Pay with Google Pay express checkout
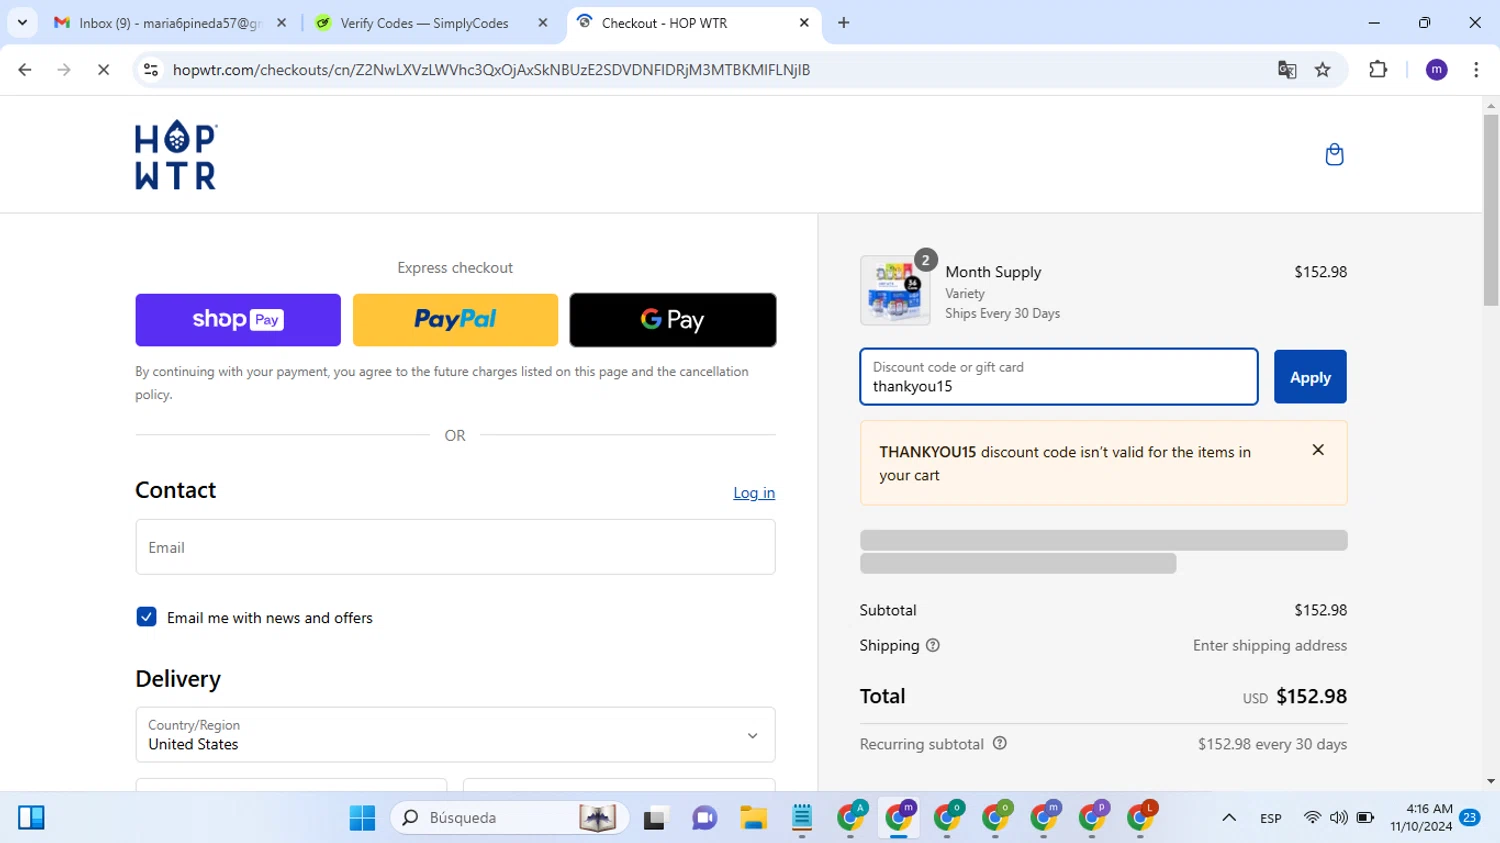Viewport: 1500px width, 843px height. click(673, 320)
